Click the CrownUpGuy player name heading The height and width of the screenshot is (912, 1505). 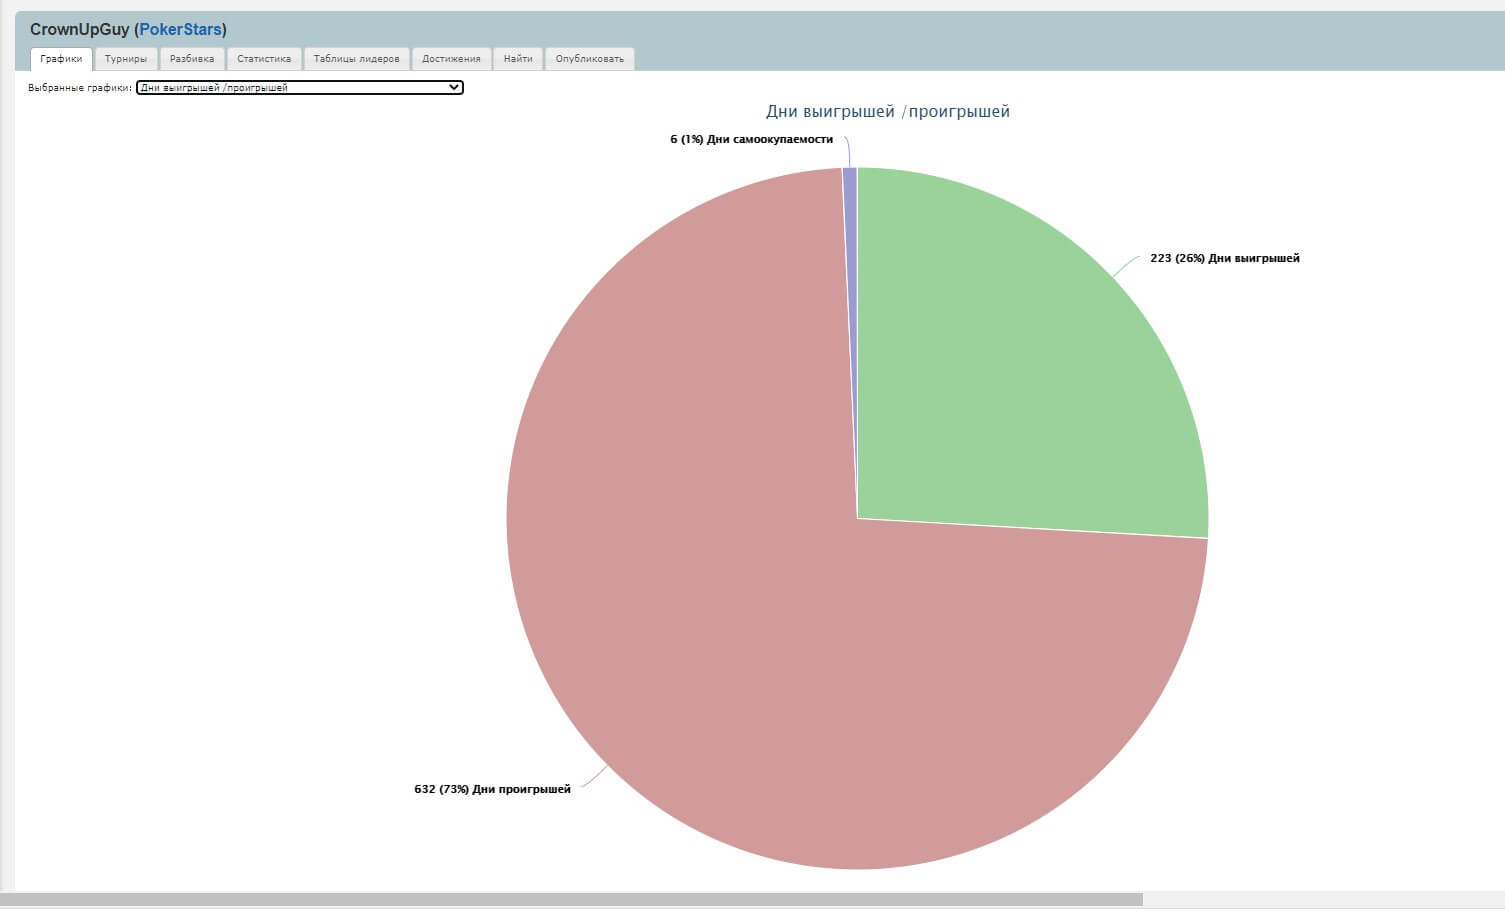79,30
